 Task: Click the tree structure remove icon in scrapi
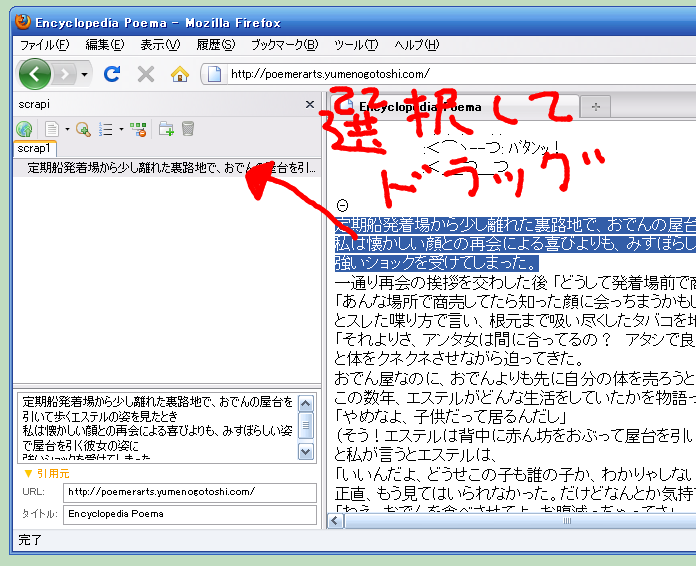138,129
